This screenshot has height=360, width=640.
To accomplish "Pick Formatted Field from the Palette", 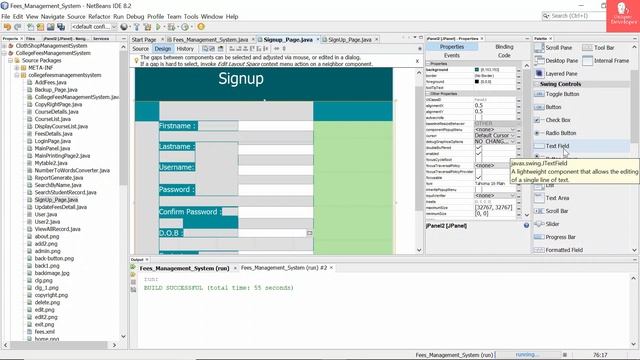I will tap(558, 250).
